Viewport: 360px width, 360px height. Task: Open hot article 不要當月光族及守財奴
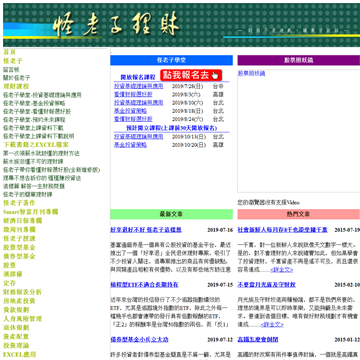(x=266, y=285)
